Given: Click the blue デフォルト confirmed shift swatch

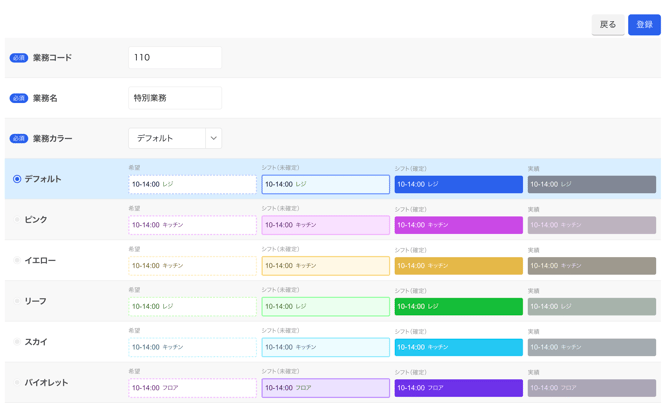Looking at the screenshot, I should click(x=458, y=184).
